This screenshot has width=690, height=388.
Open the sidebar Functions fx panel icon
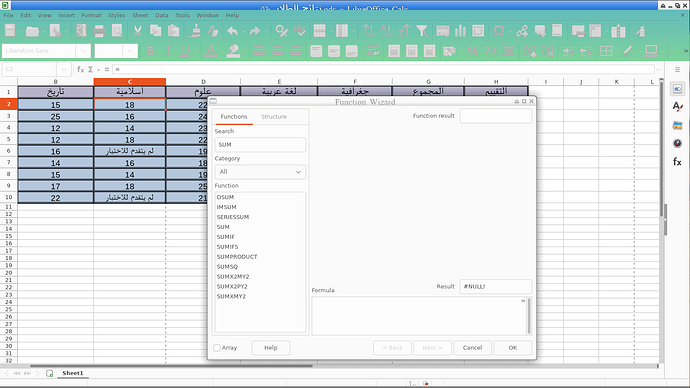[677, 162]
